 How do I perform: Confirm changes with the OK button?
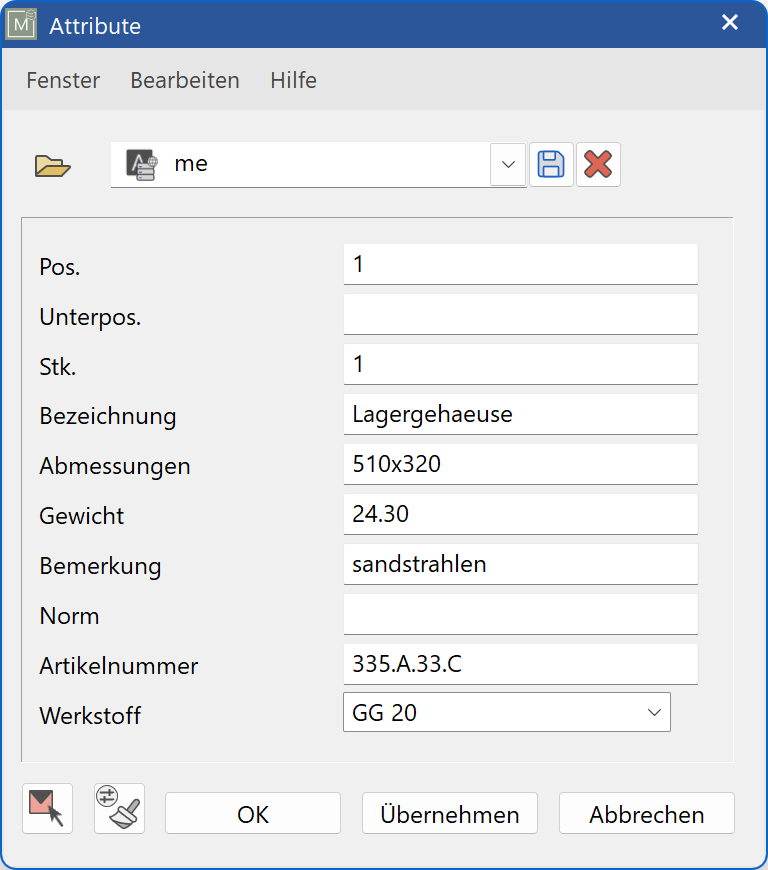click(x=252, y=814)
